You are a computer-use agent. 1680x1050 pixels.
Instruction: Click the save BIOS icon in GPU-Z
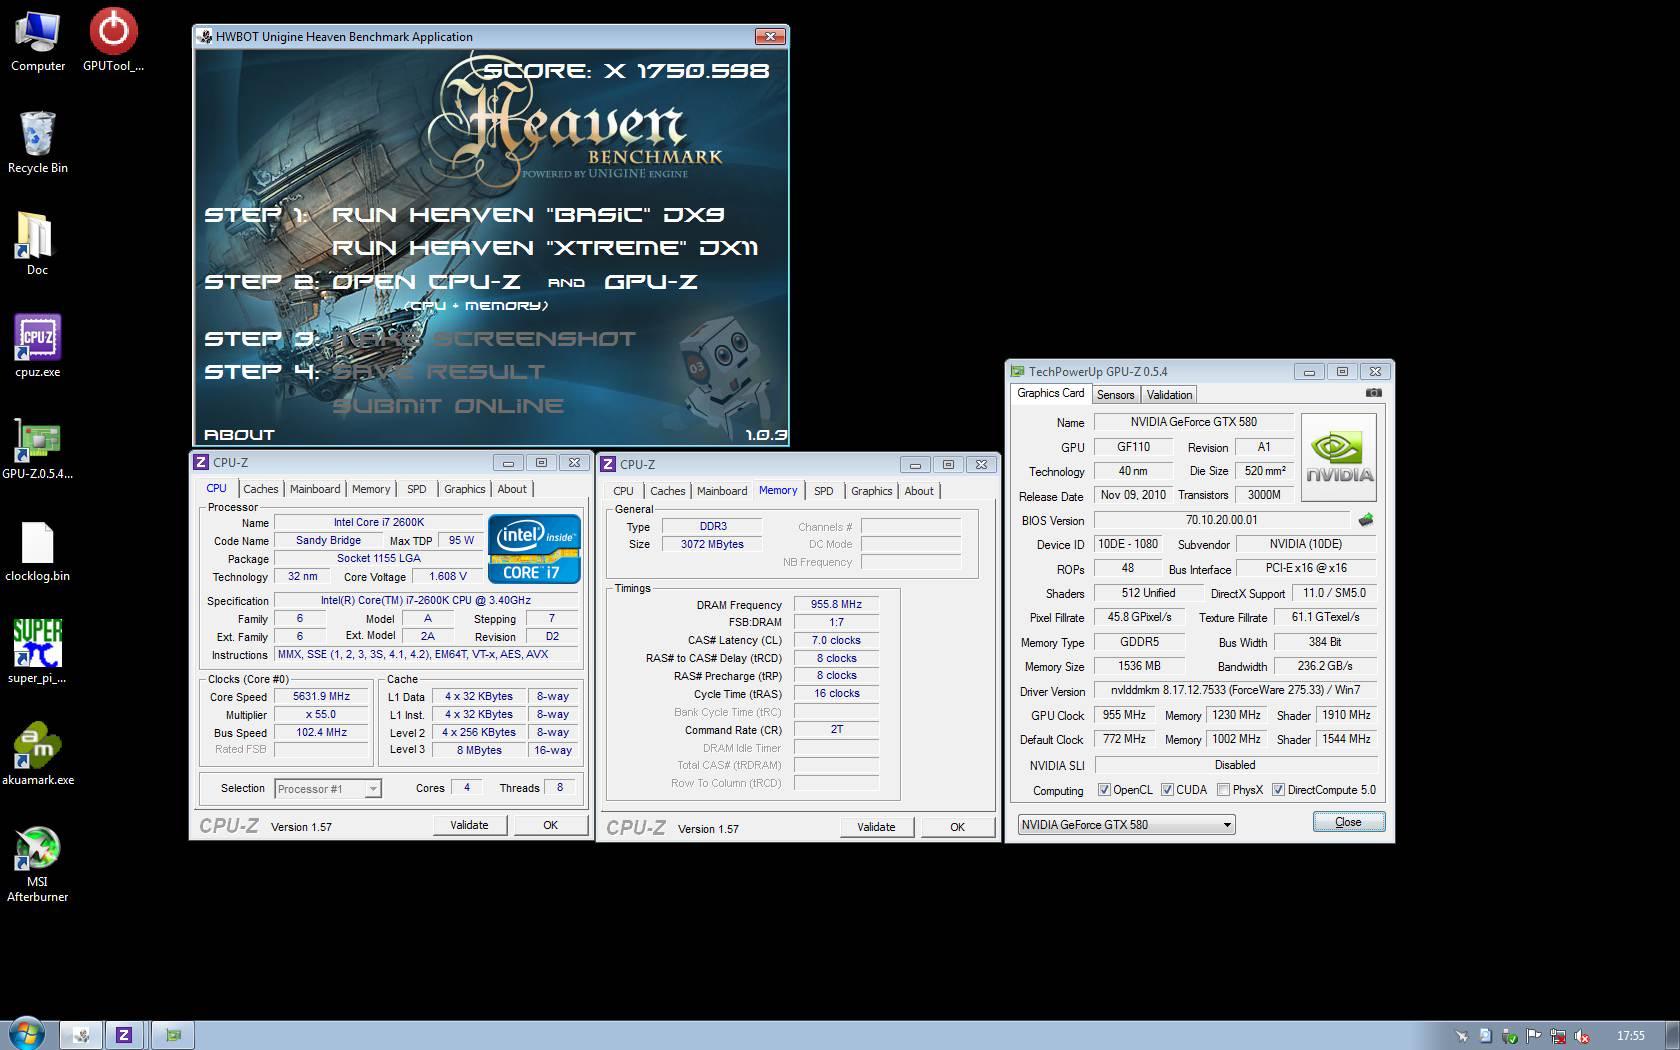pyautogui.click(x=1366, y=520)
